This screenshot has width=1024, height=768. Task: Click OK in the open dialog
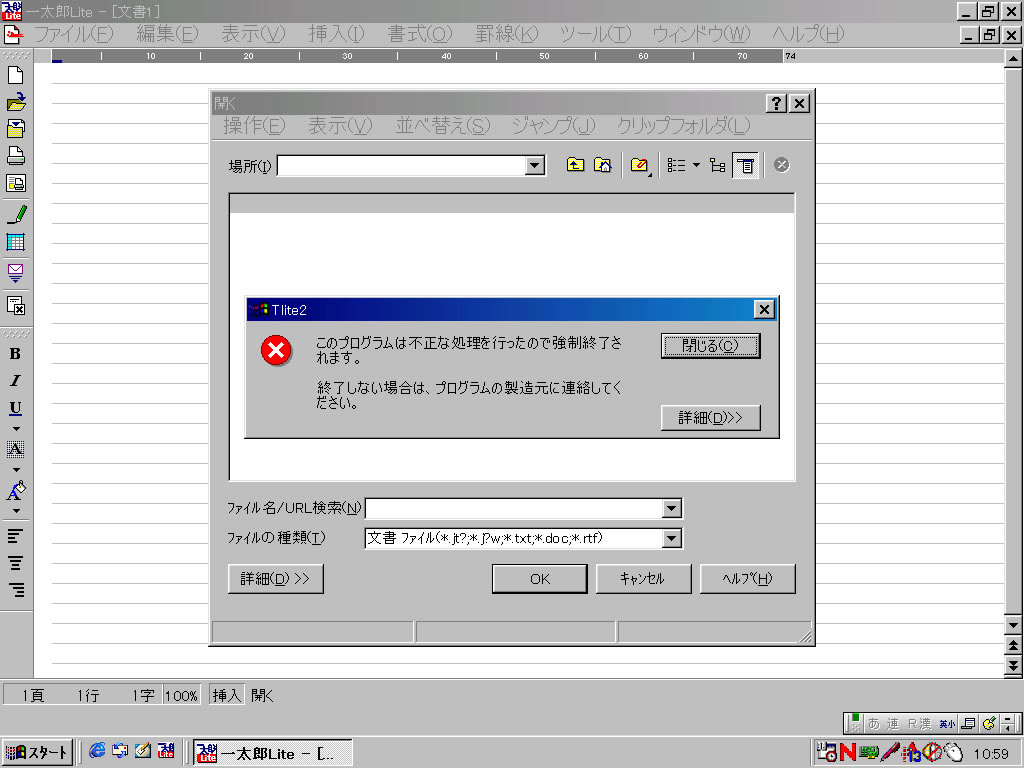(539, 579)
